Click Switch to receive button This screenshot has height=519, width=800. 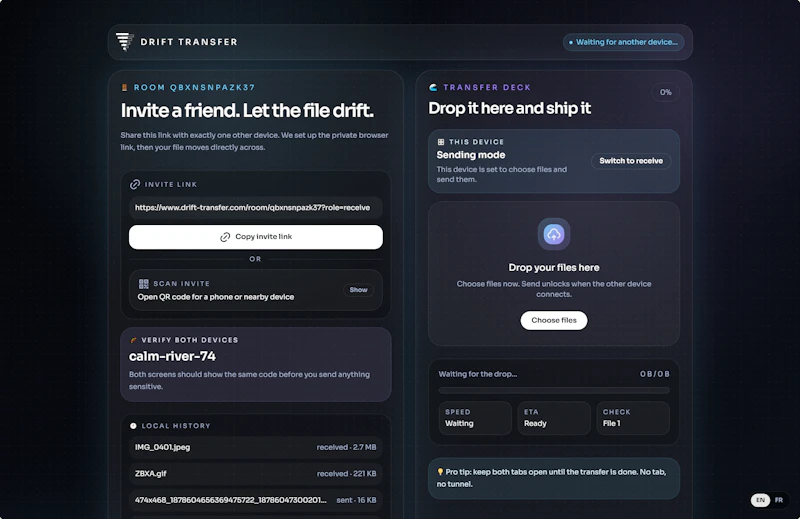[x=631, y=161]
